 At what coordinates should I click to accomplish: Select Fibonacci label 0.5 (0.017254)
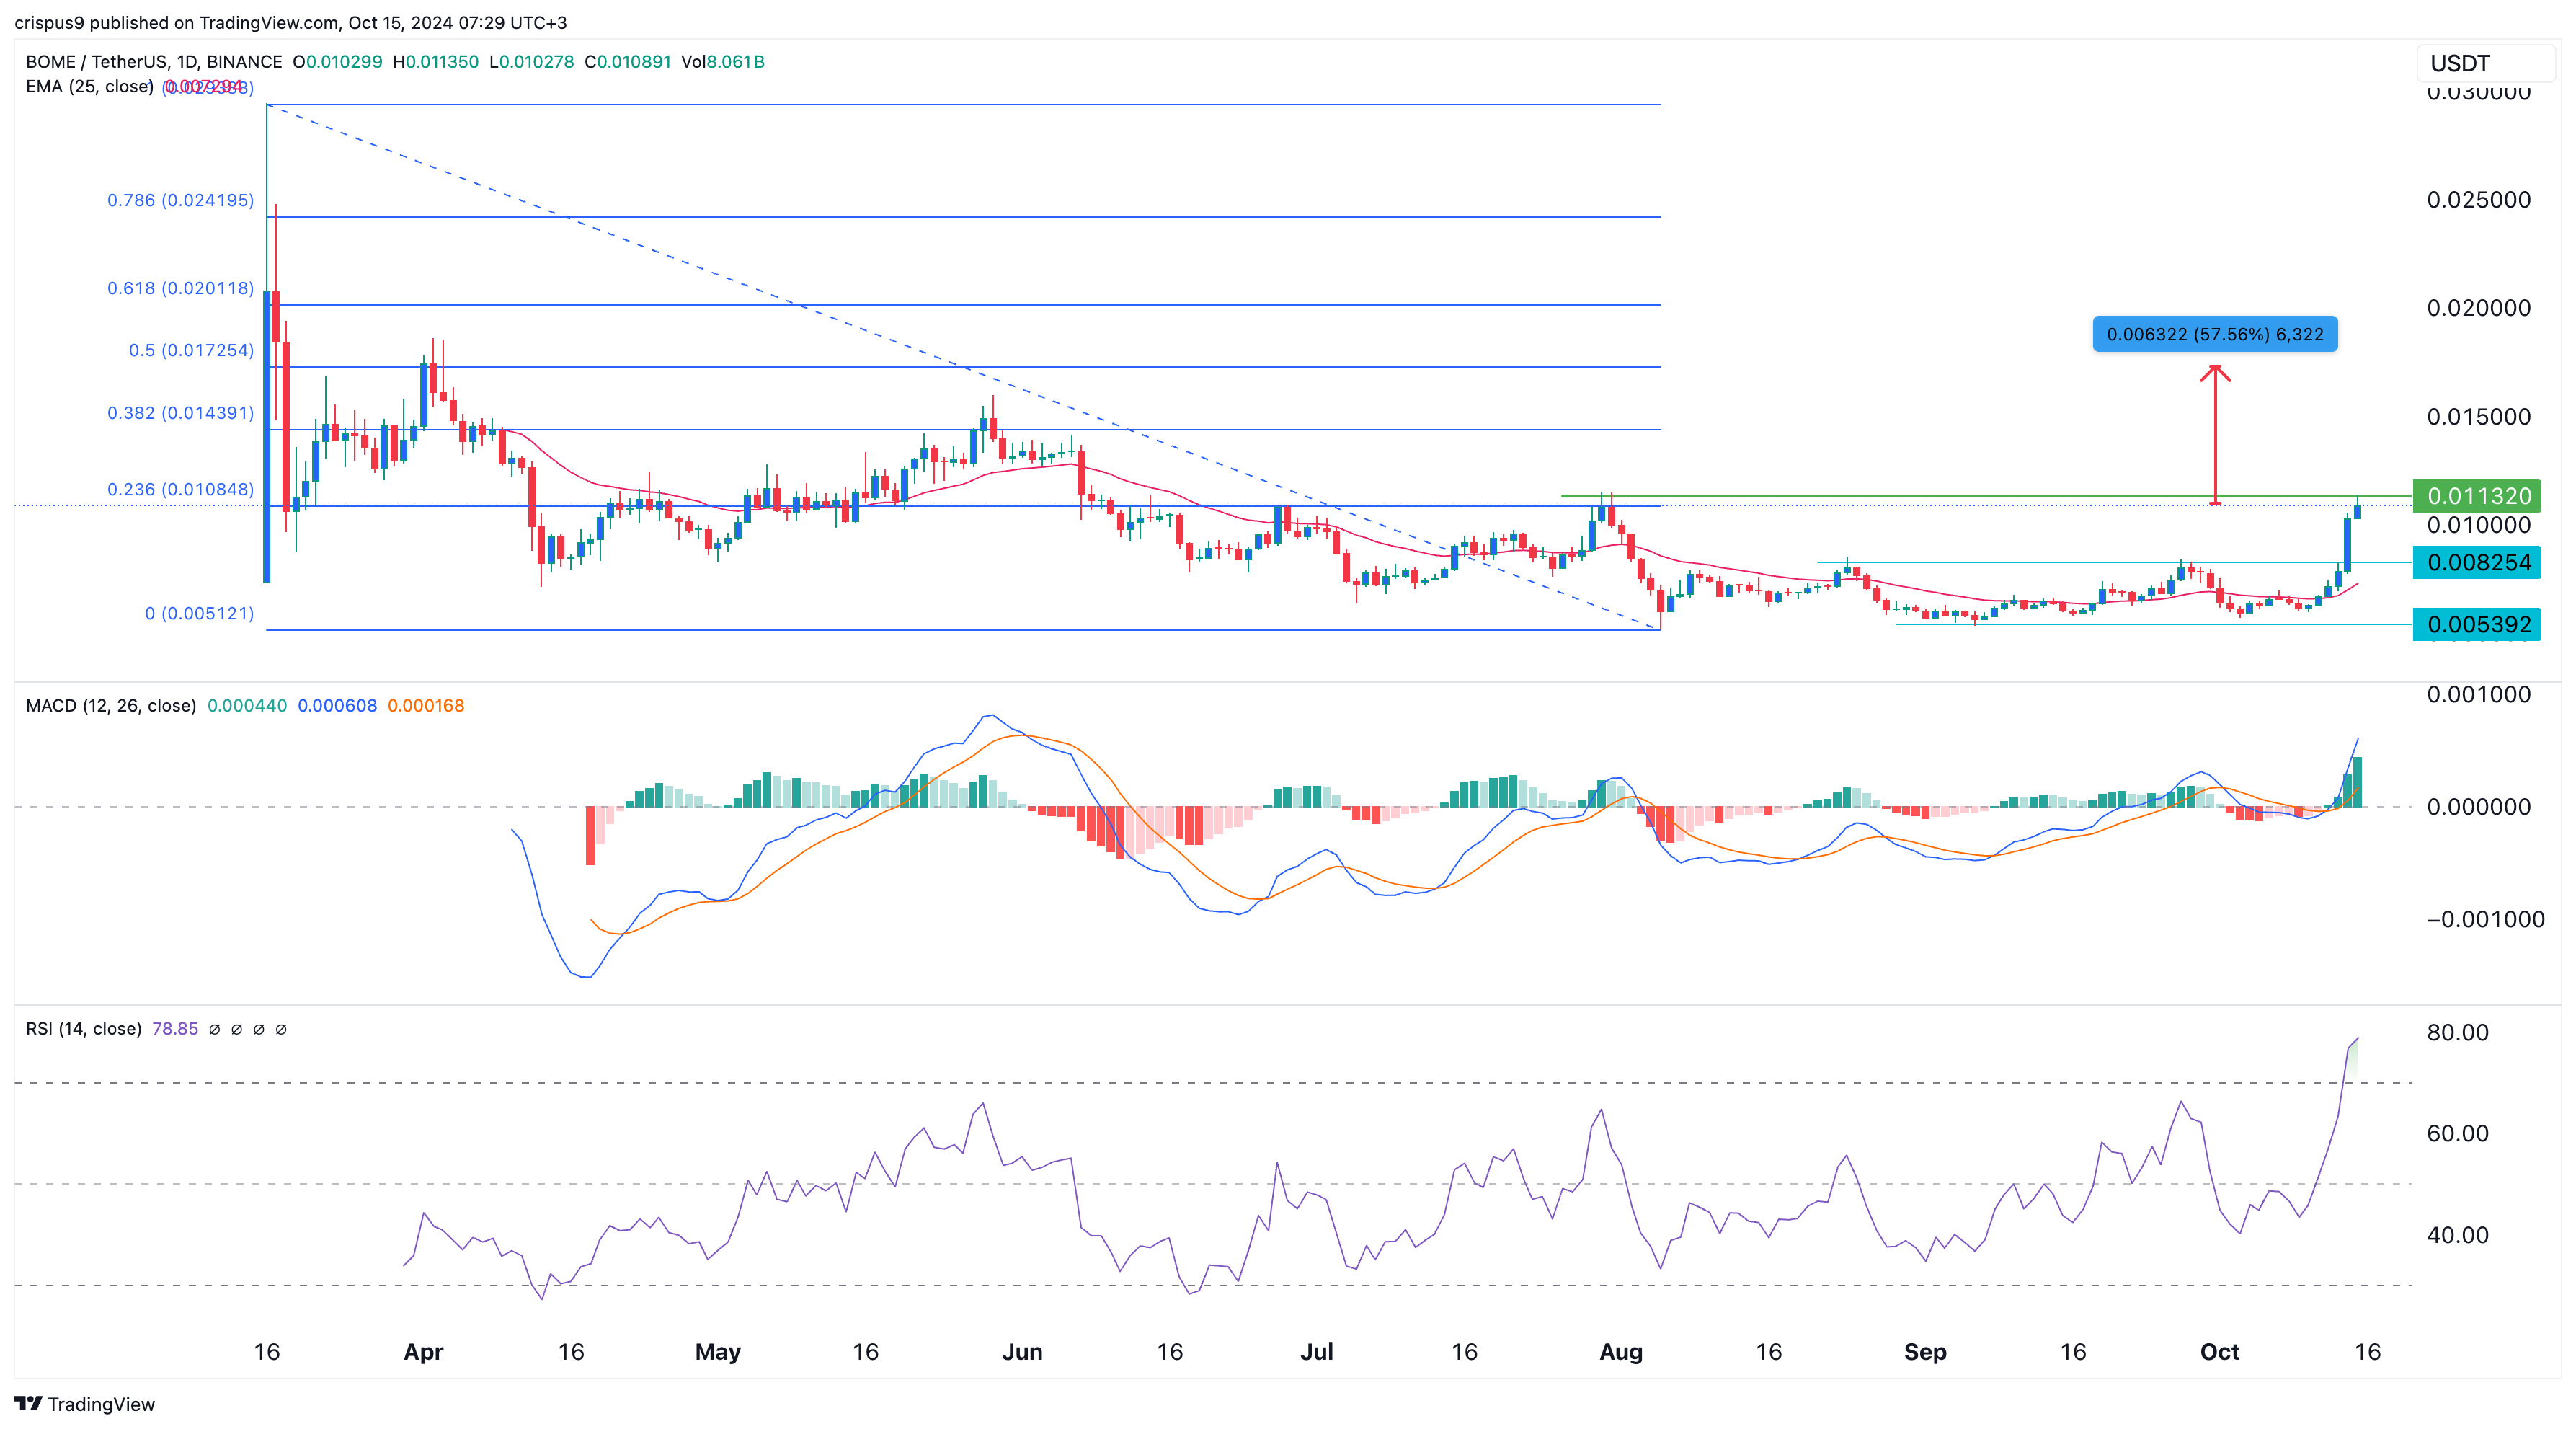point(191,350)
